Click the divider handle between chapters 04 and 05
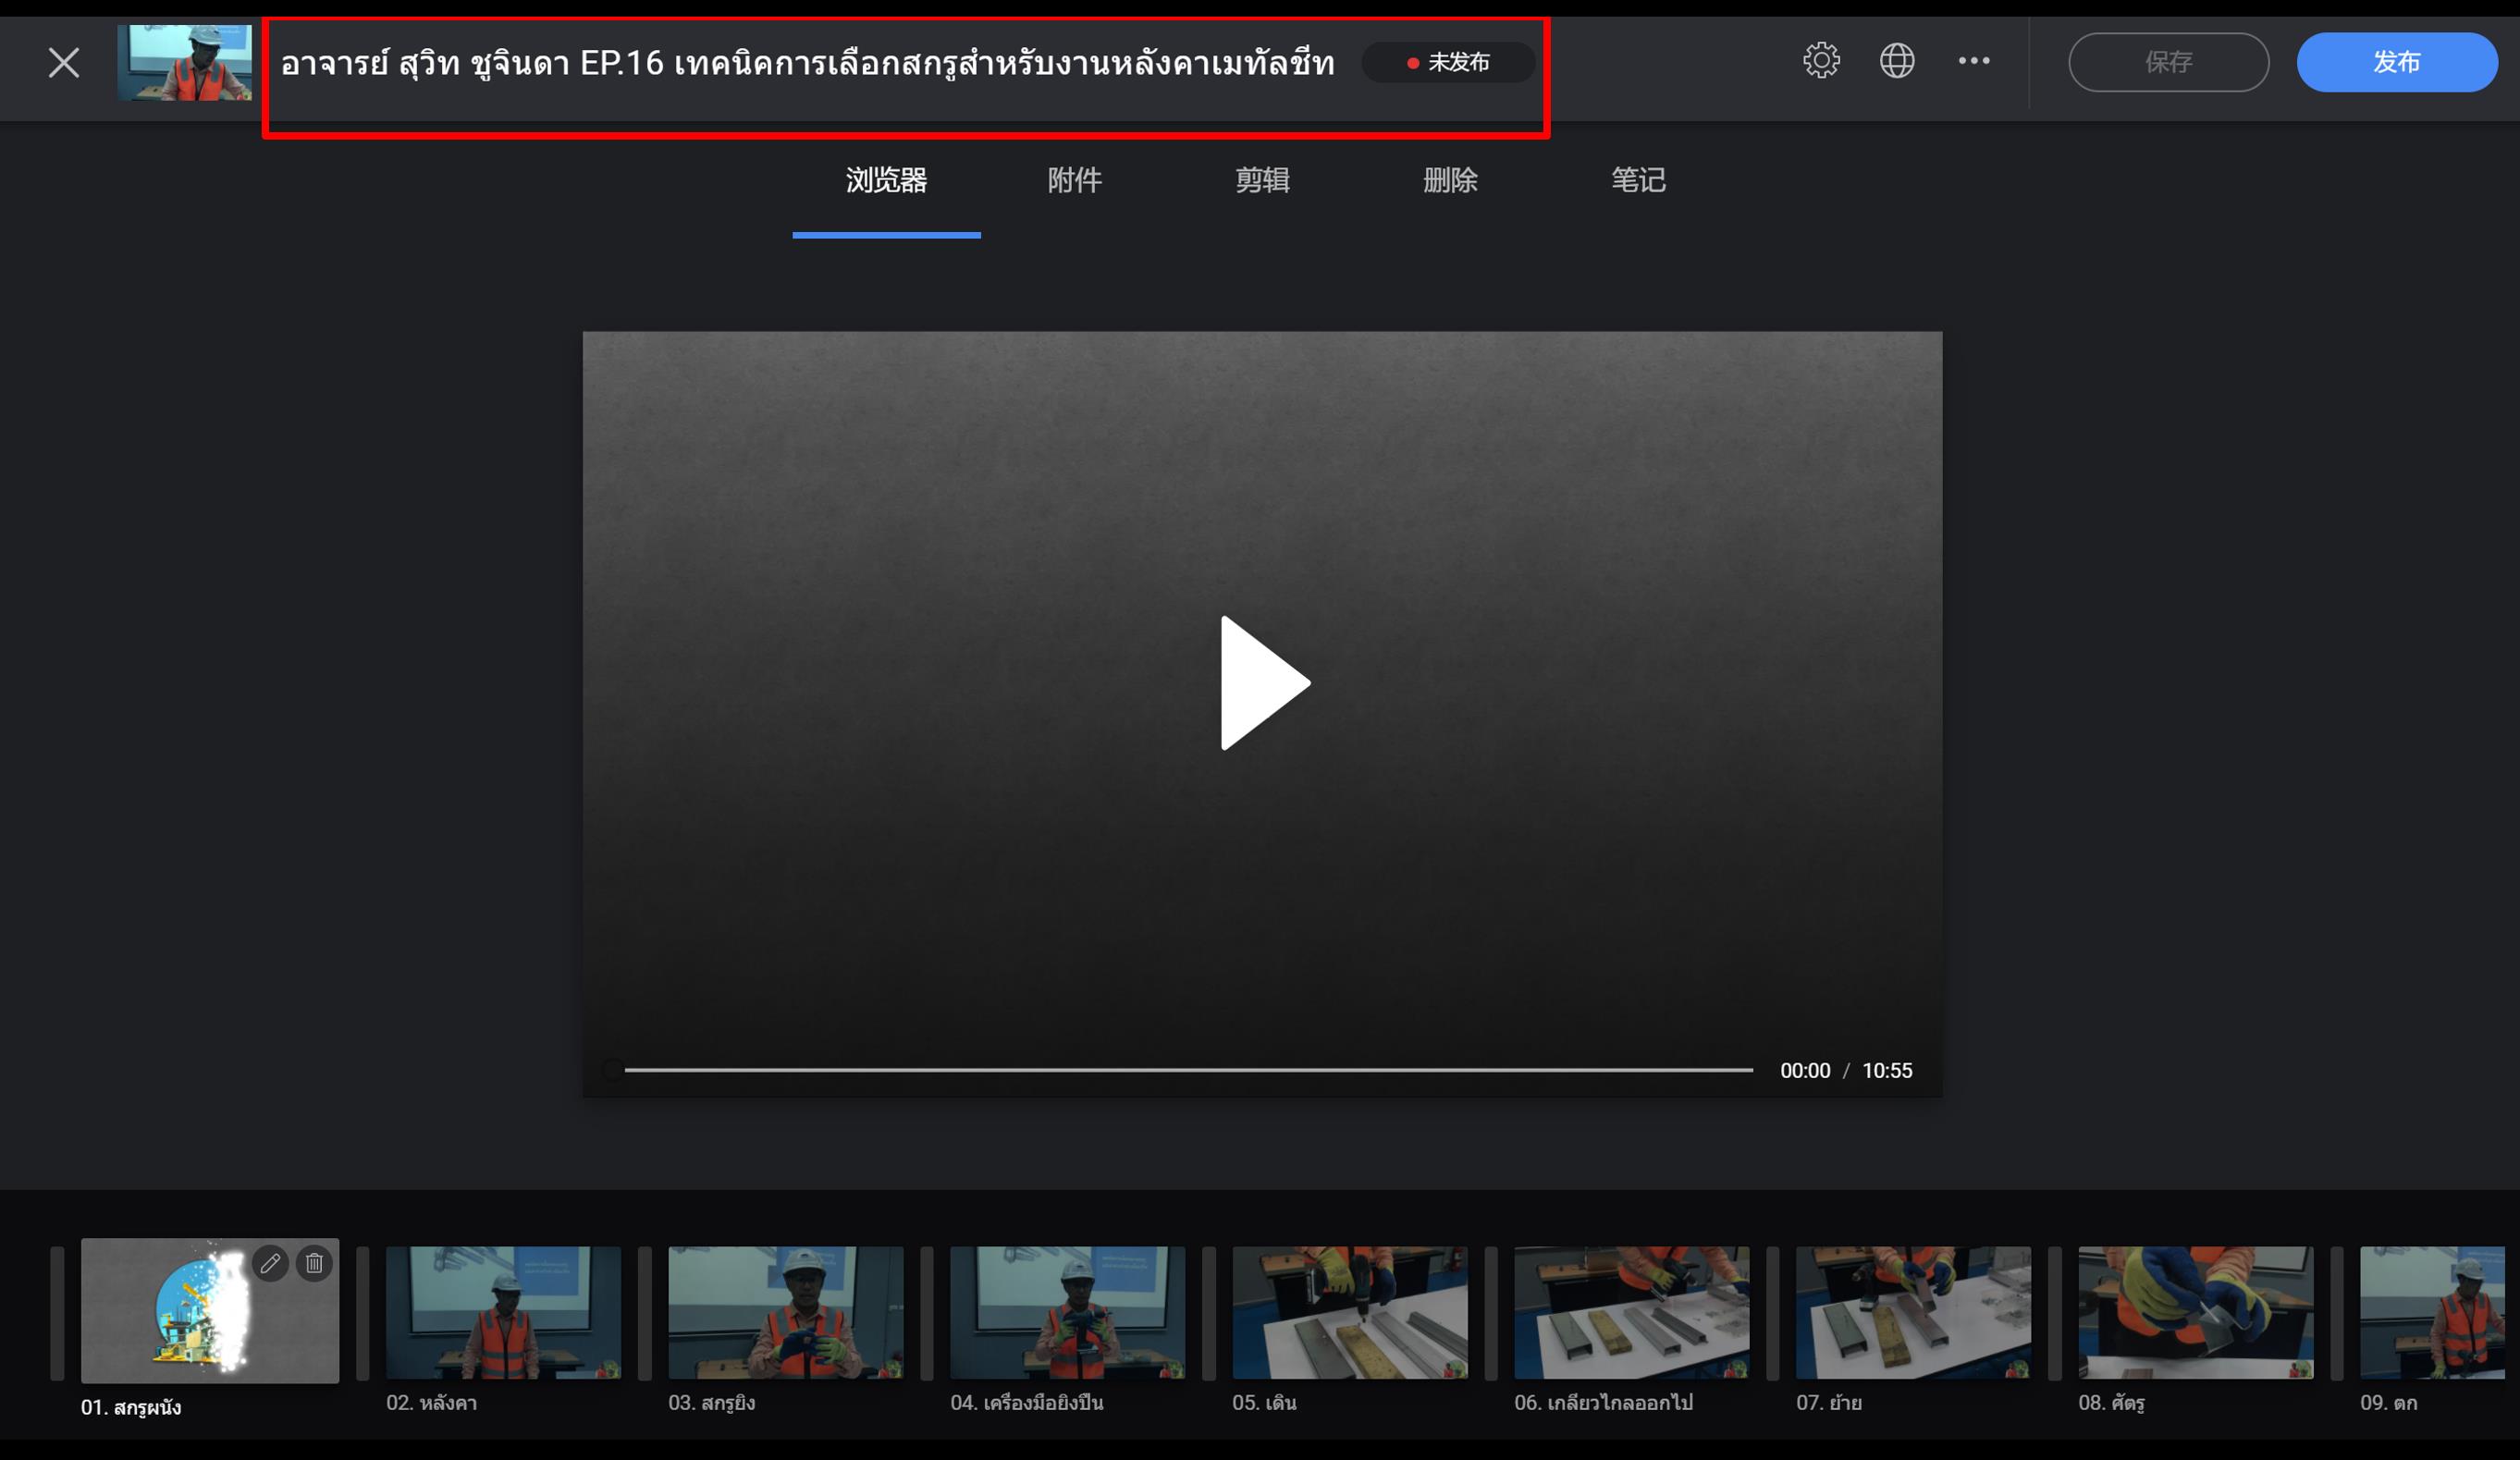 1208,1312
